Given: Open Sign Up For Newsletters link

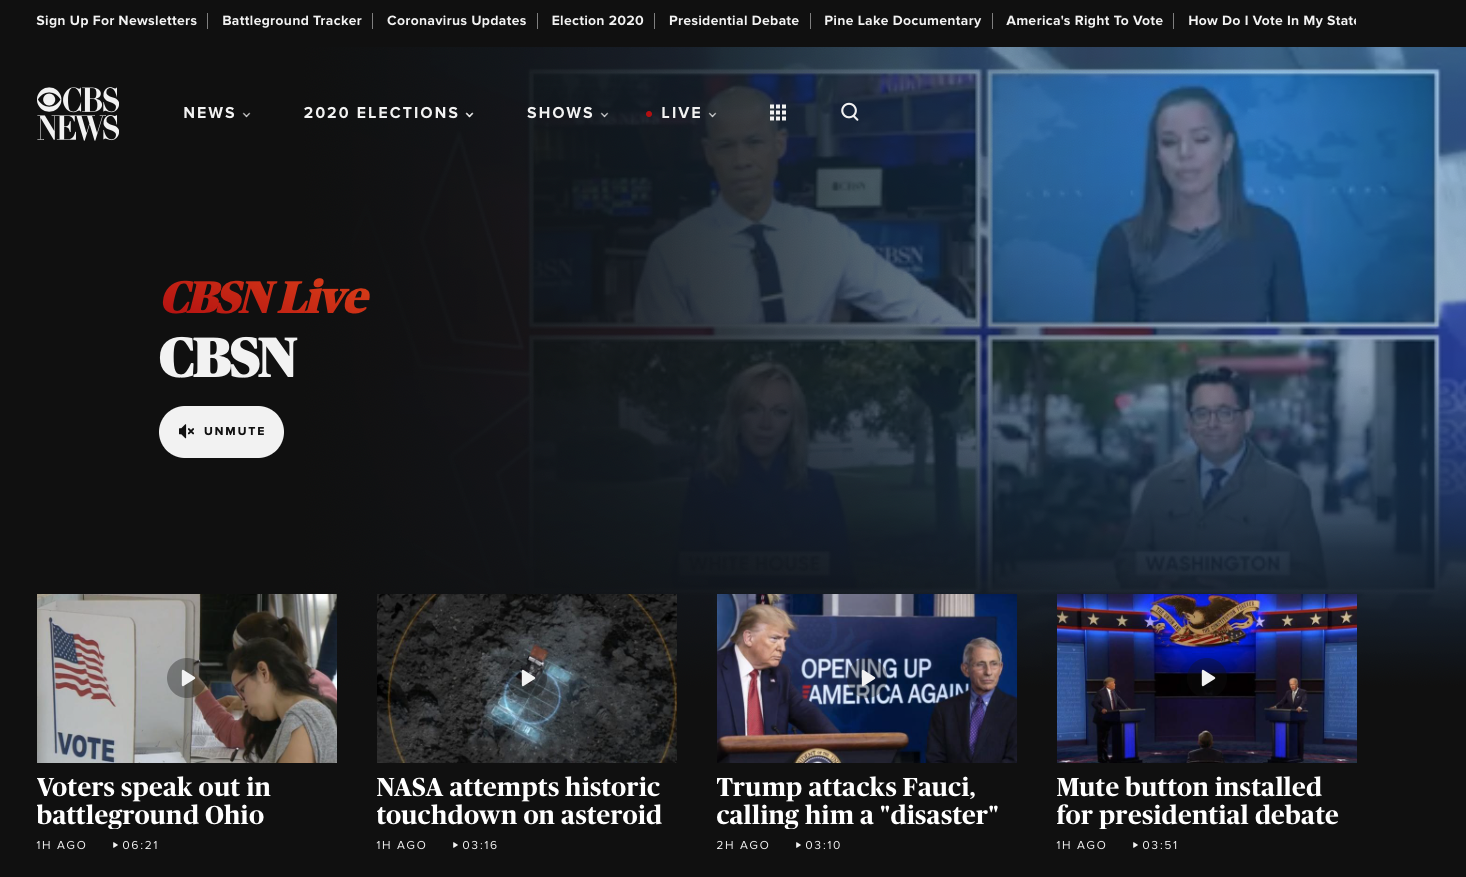Looking at the screenshot, I should 116,20.
